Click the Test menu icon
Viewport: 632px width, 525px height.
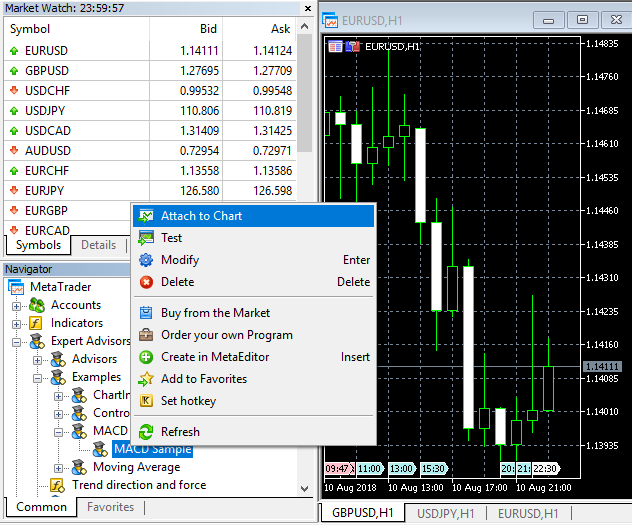pos(146,238)
